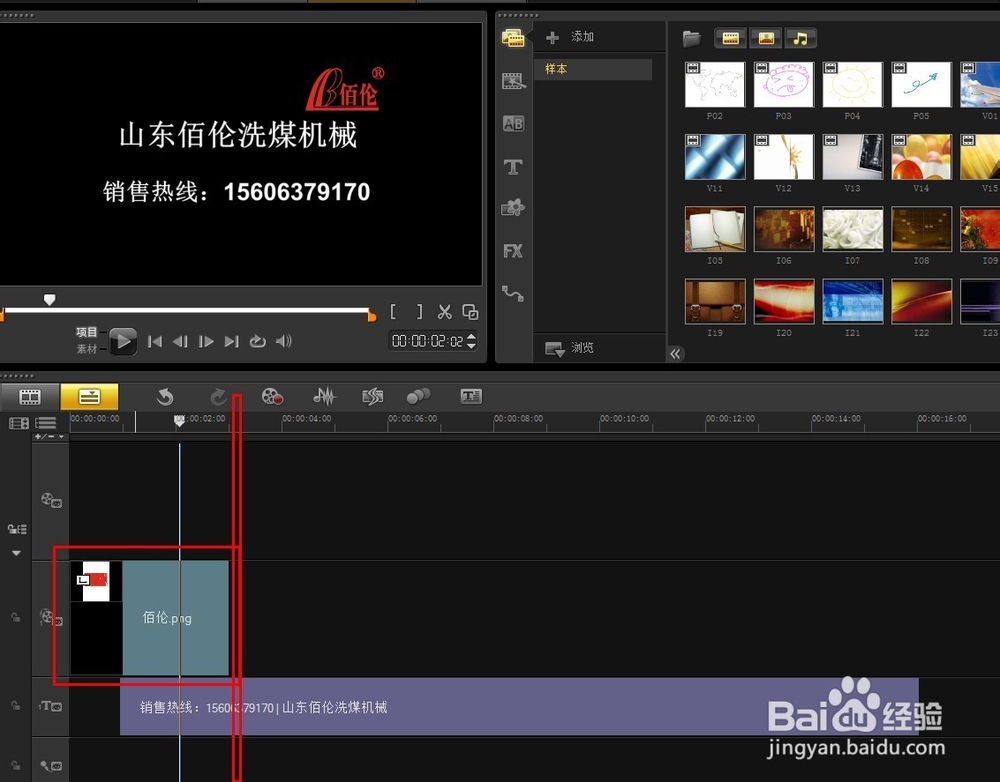
Task: Toggle show videos filter in library
Action: pyautogui.click(x=731, y=38)
